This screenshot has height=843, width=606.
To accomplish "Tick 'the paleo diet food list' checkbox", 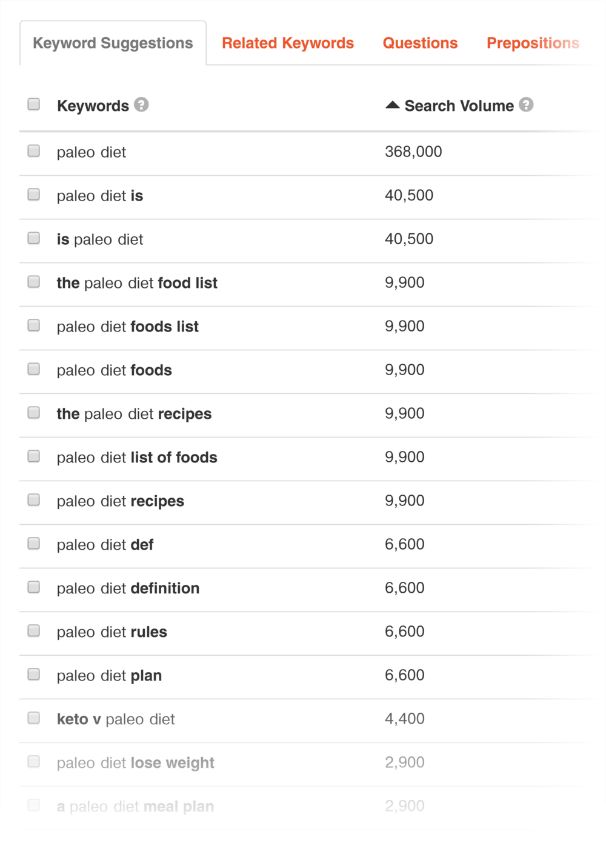I will coord(34,282).
